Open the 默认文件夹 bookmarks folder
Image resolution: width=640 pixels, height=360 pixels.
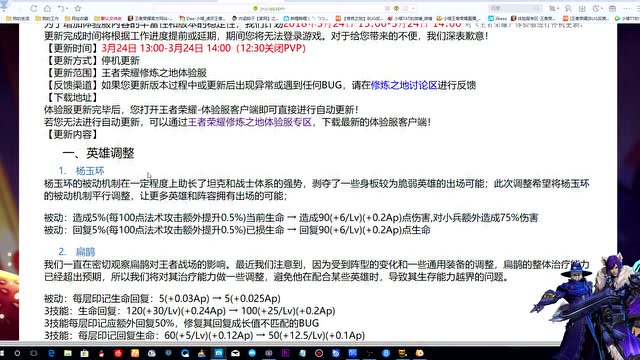(x=108, y=18)
